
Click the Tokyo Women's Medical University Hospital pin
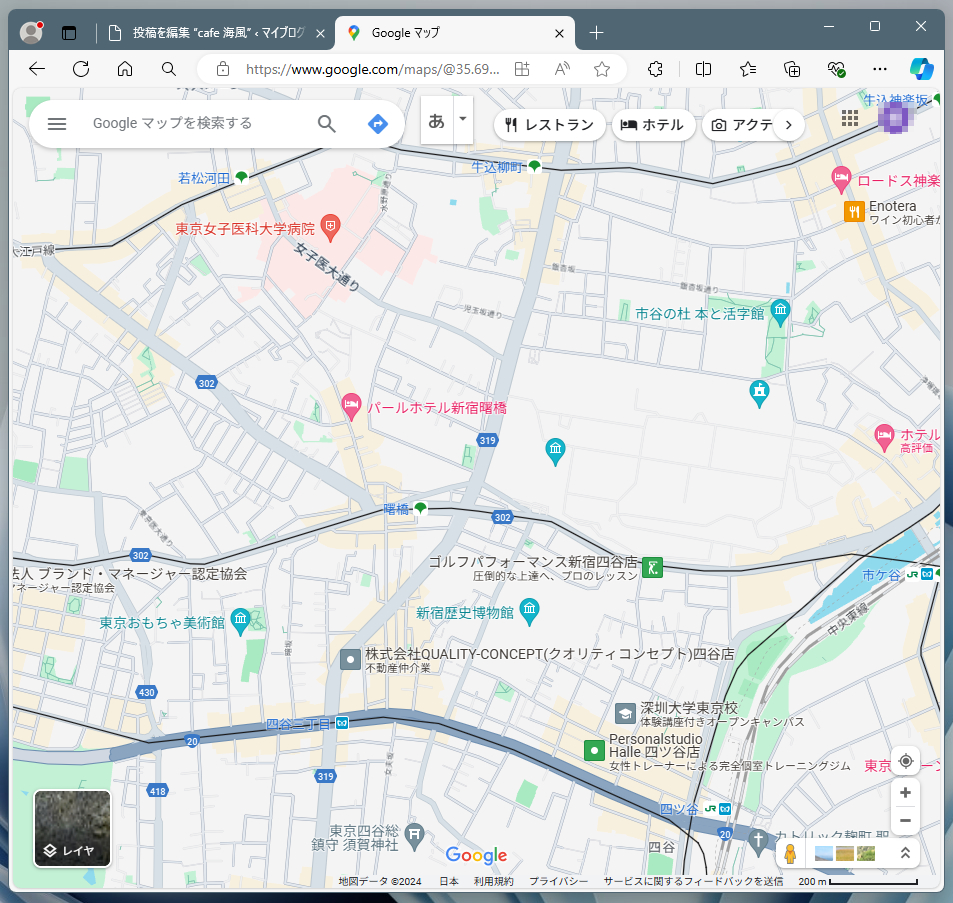pos(330,228)
